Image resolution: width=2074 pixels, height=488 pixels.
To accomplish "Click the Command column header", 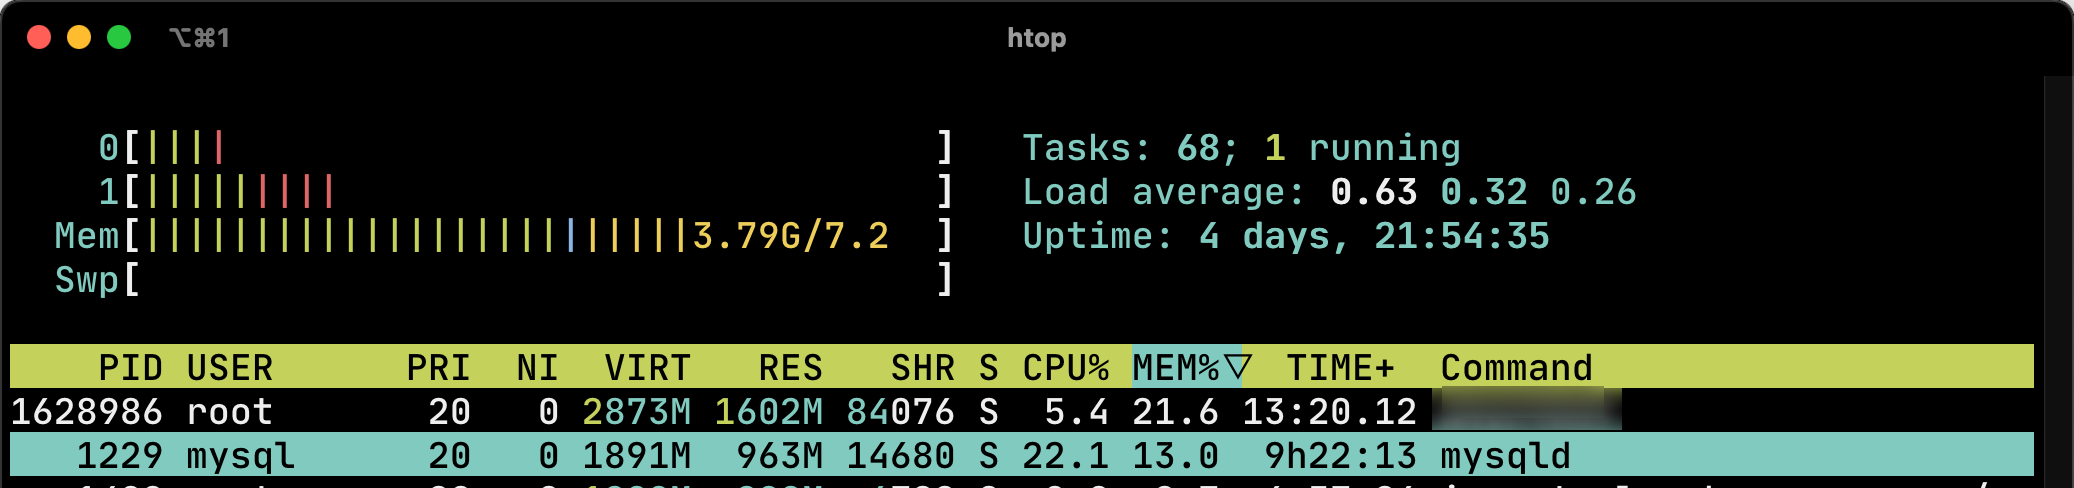I will pos(1516,368).
